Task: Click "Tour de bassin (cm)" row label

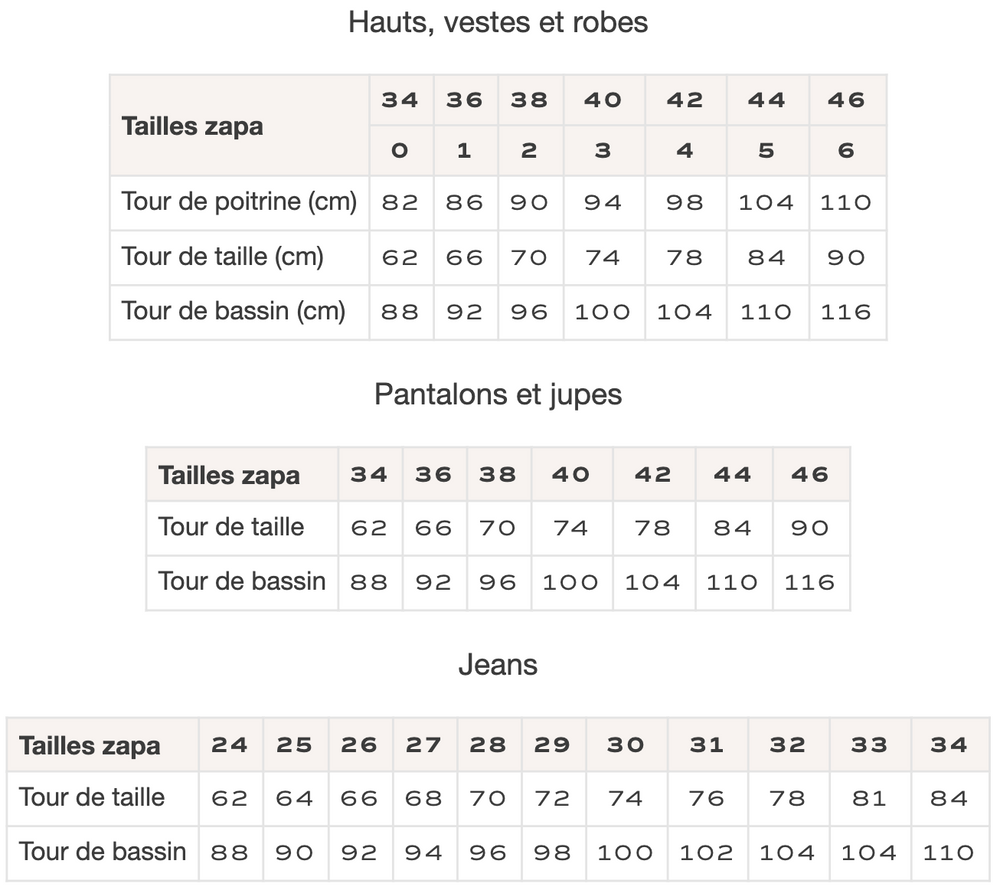Action: [x=233, y=311]
